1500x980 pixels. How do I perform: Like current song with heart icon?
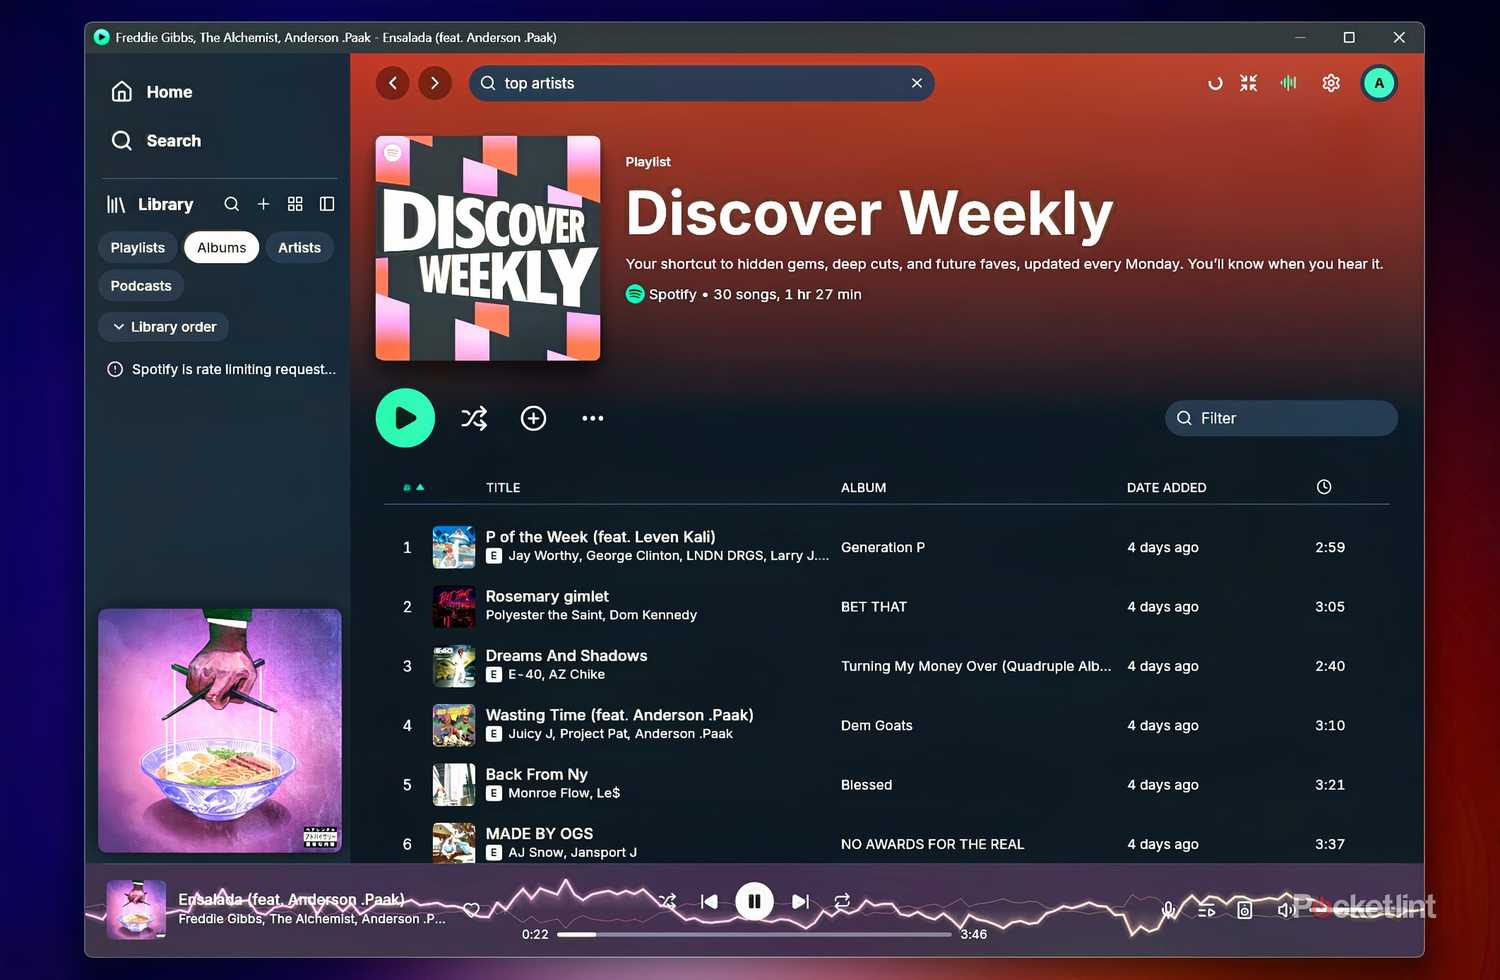click(x=472, y=909)
